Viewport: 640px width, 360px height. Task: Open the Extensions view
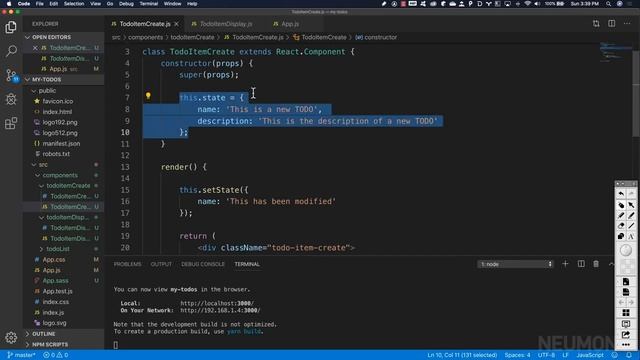pos(11,123)
